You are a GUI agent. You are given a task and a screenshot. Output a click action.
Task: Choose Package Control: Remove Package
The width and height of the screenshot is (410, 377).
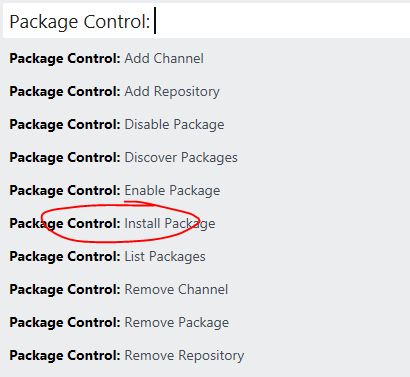click(x=207, y=323)
